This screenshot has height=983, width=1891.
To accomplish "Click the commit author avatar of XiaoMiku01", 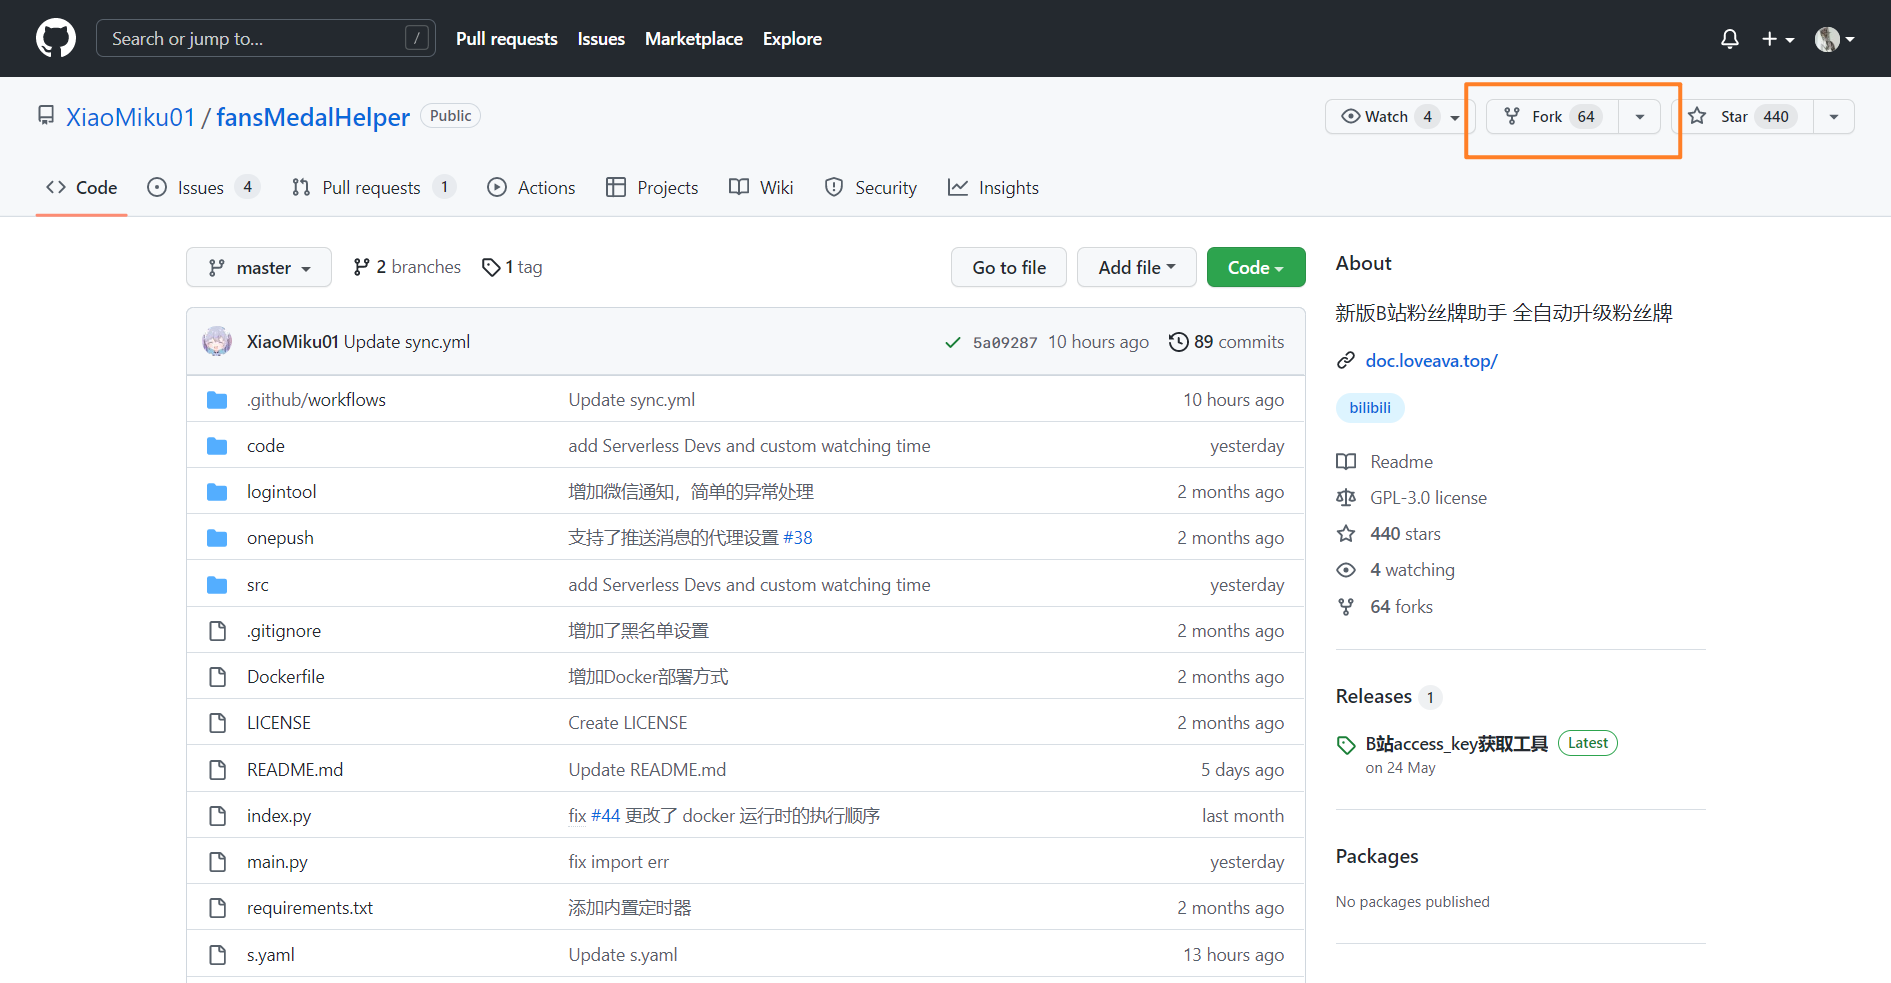I will tap(217, 342).
